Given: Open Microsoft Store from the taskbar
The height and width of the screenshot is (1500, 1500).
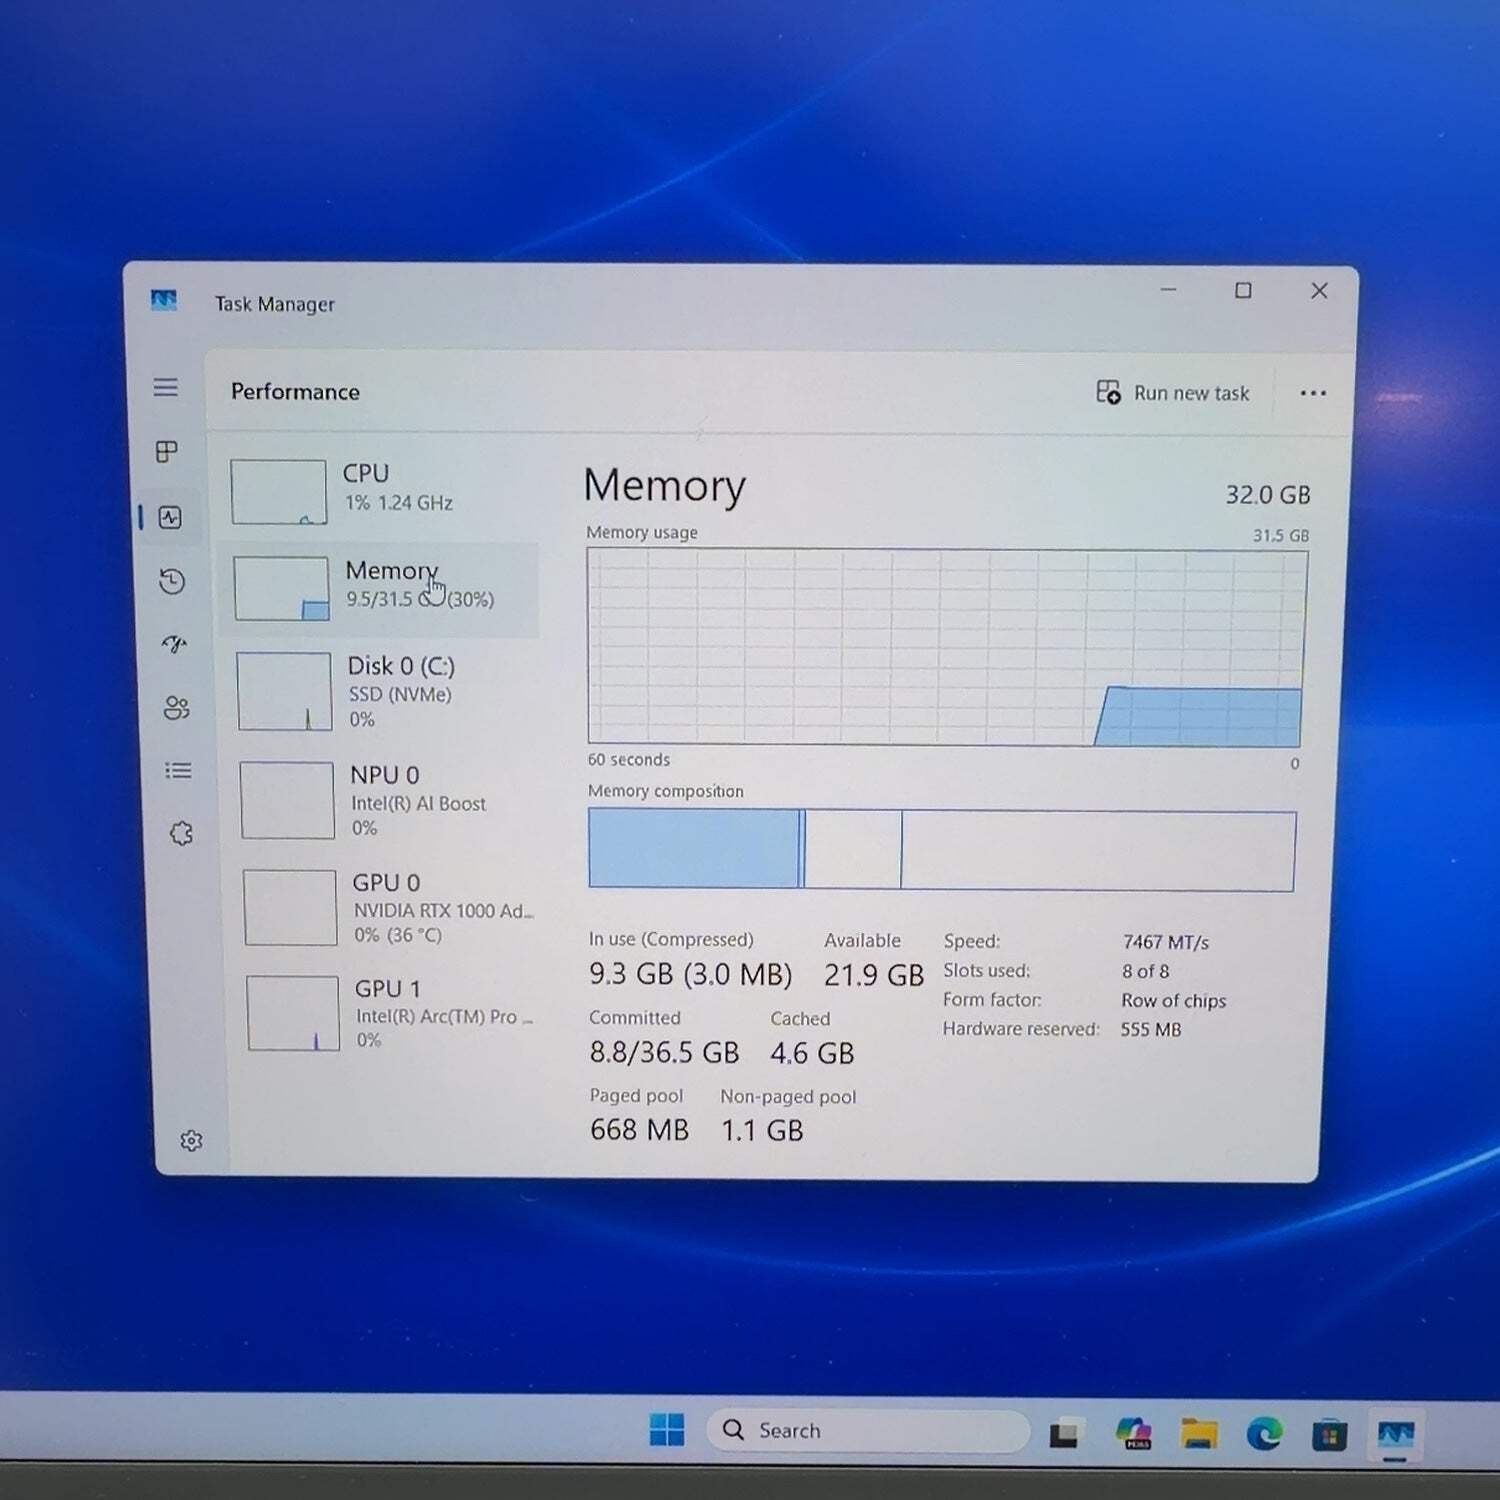Looking at the screenshot, I should pos(1329,1435).
